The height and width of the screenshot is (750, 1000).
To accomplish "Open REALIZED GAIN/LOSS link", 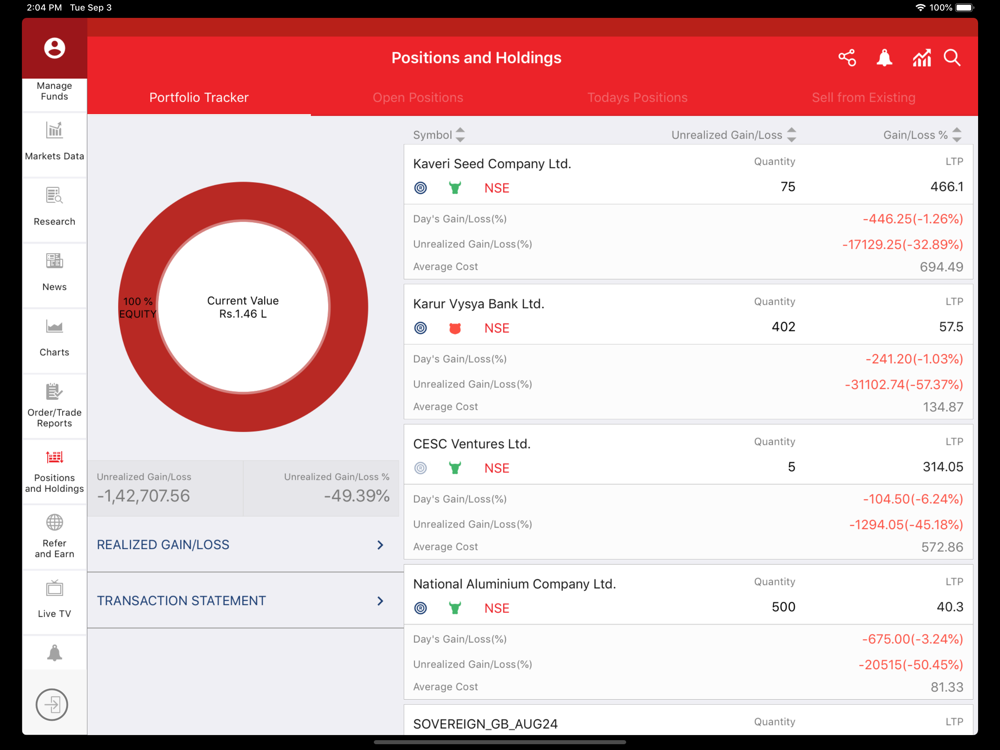I will coord(163,545).
